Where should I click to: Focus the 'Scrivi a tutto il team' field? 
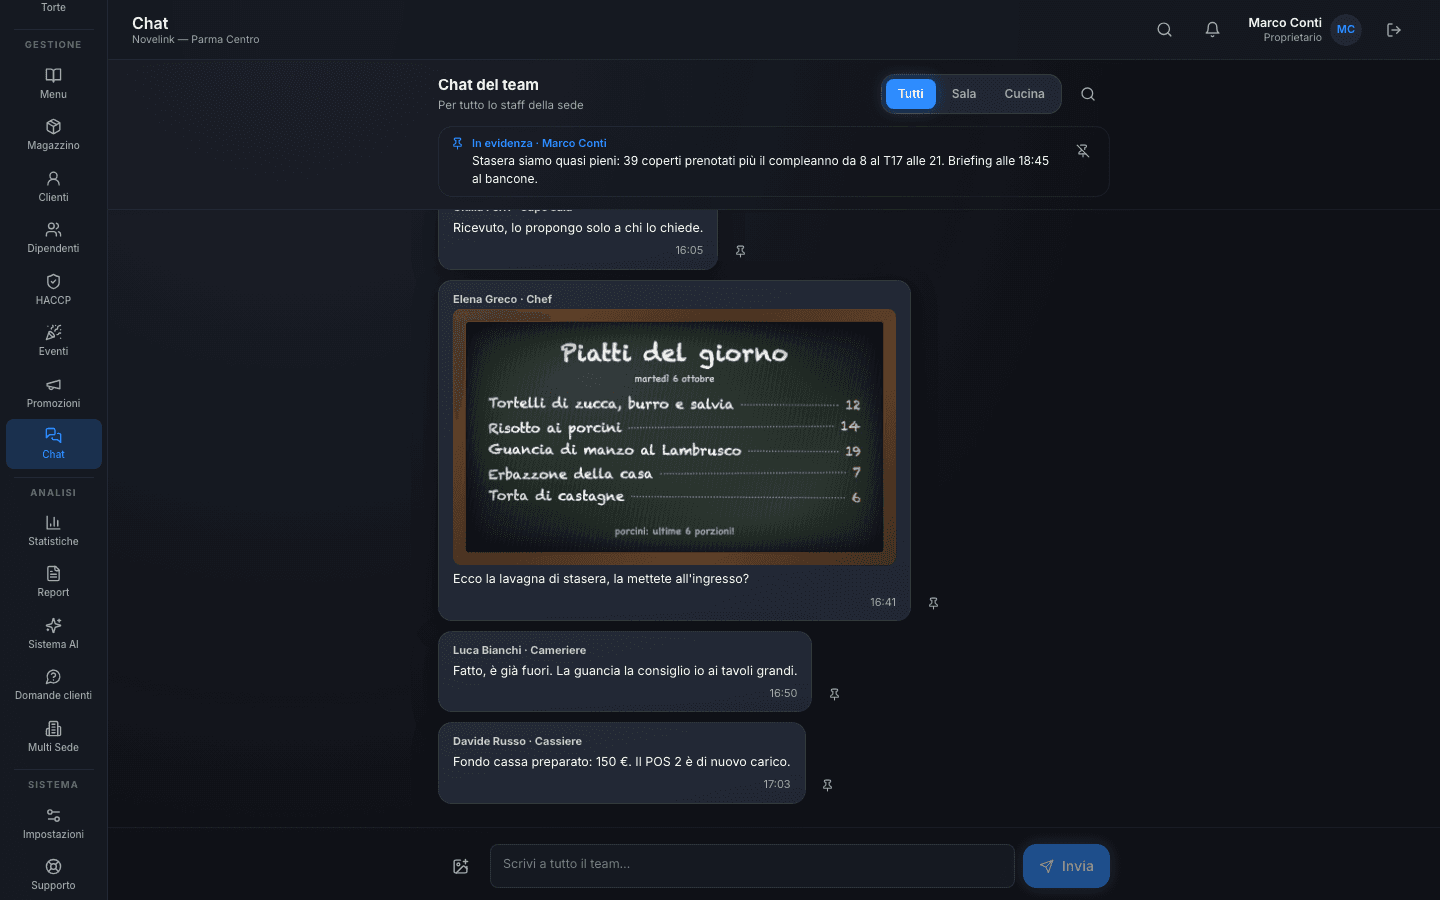[x=752, y=866]
